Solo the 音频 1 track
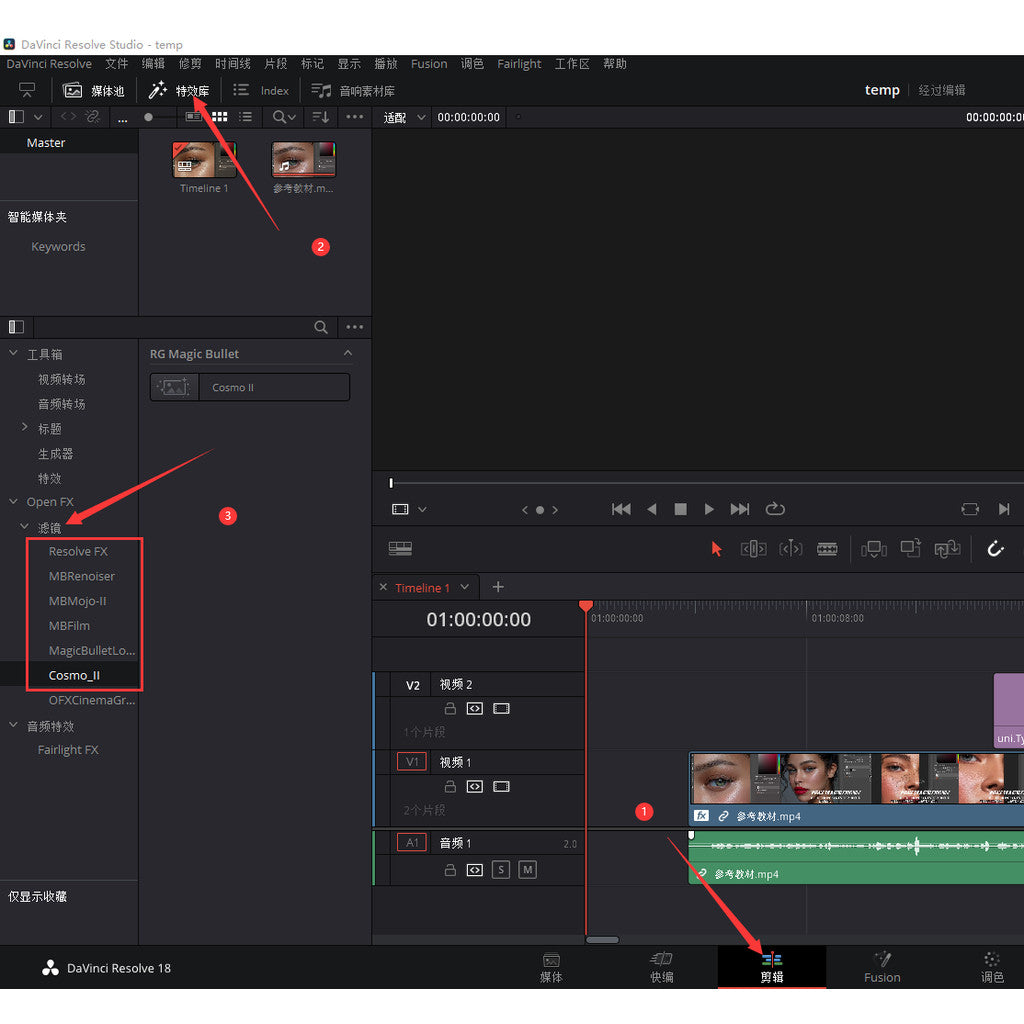This screenshot has width=1024, height=1024. 501,870
